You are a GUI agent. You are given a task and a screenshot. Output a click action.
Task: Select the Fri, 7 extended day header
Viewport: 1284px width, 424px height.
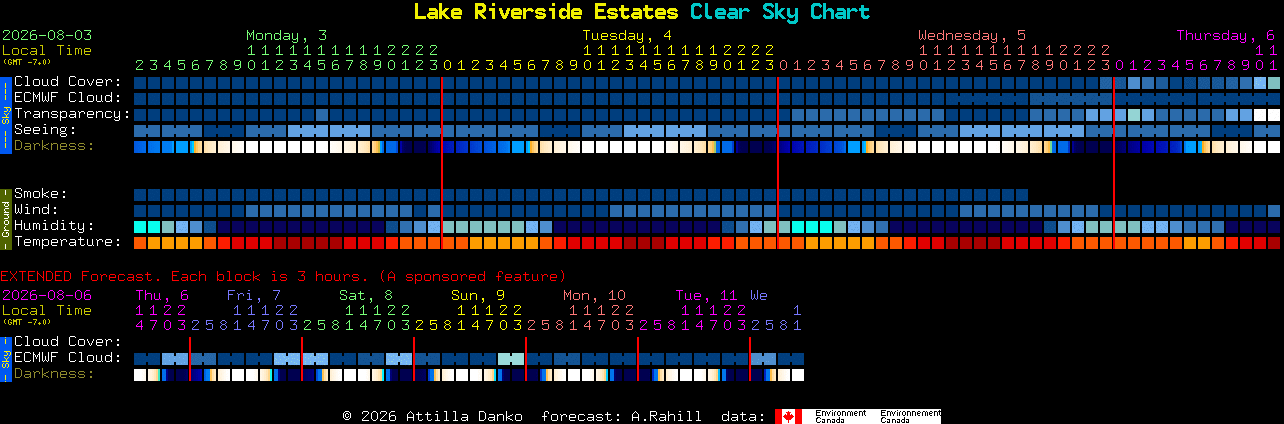[x=254, y=296]
